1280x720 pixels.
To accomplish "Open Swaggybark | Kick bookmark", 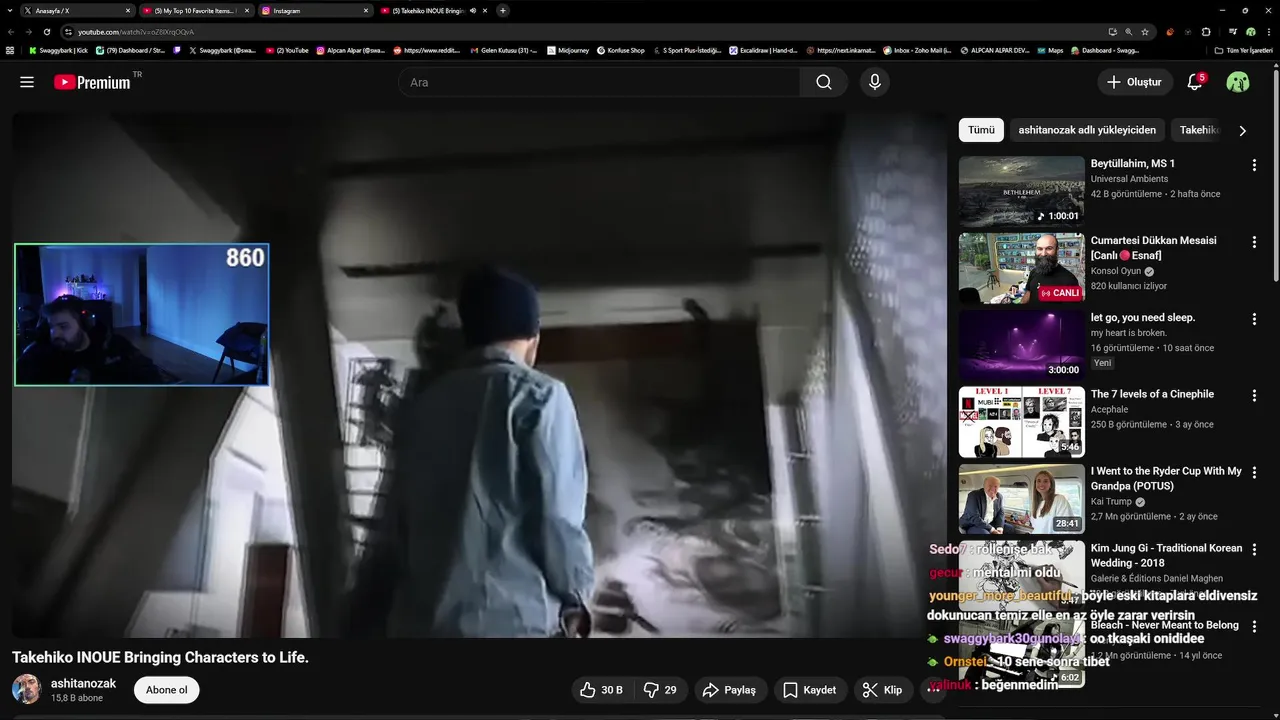I will click(x=58, y=50).
